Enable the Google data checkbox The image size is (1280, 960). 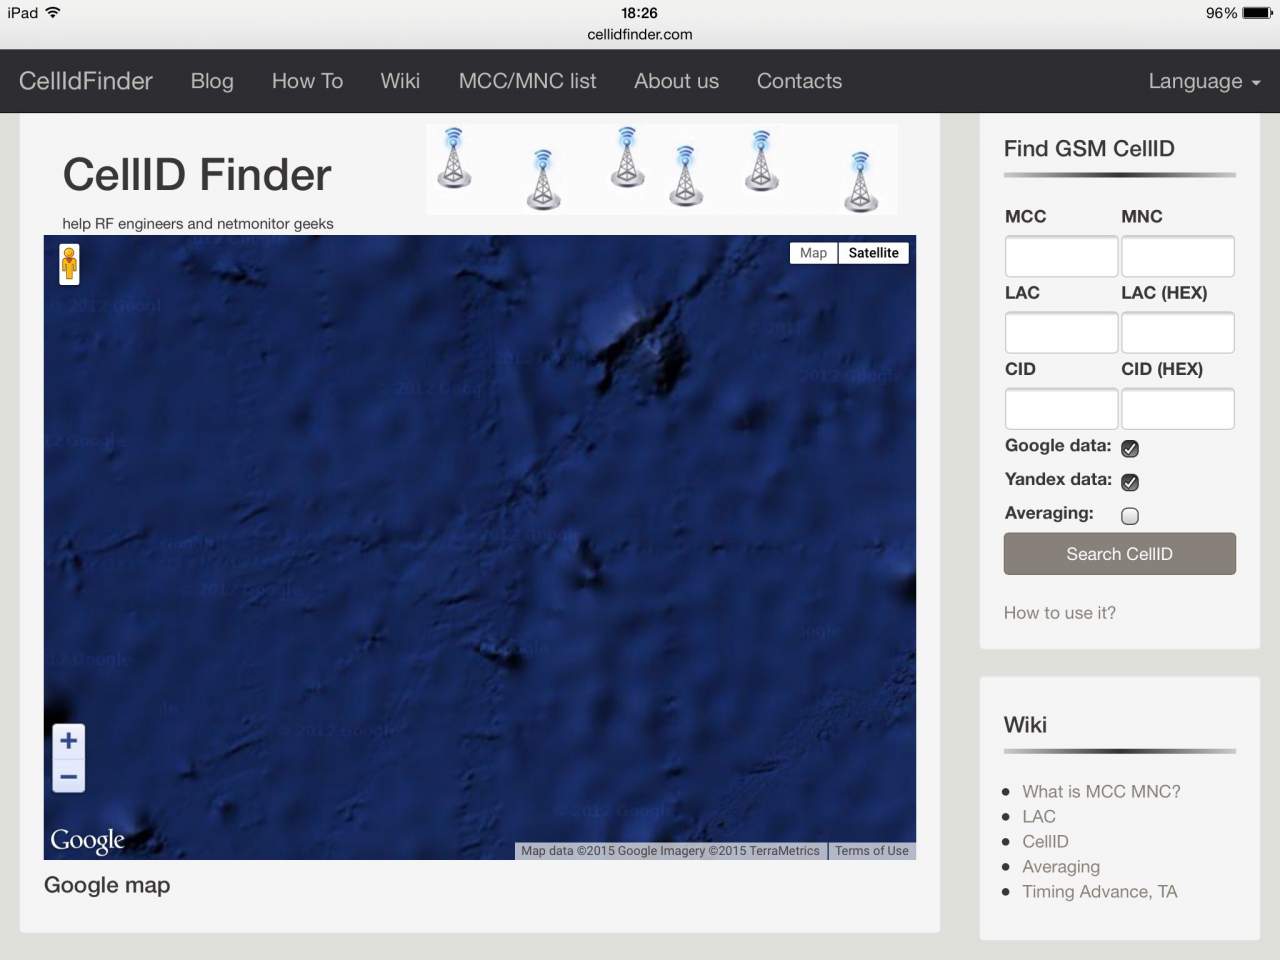[x=1130, y=448]
